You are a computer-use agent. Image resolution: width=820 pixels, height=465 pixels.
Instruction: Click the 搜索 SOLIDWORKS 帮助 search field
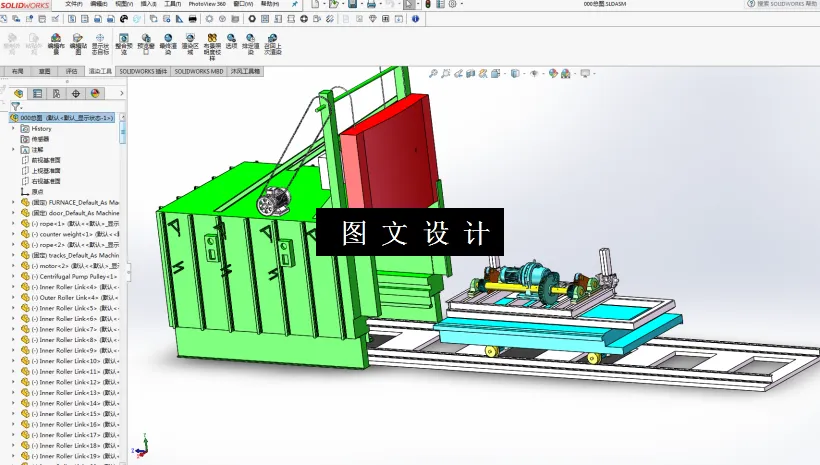click(x=783, y=4)
